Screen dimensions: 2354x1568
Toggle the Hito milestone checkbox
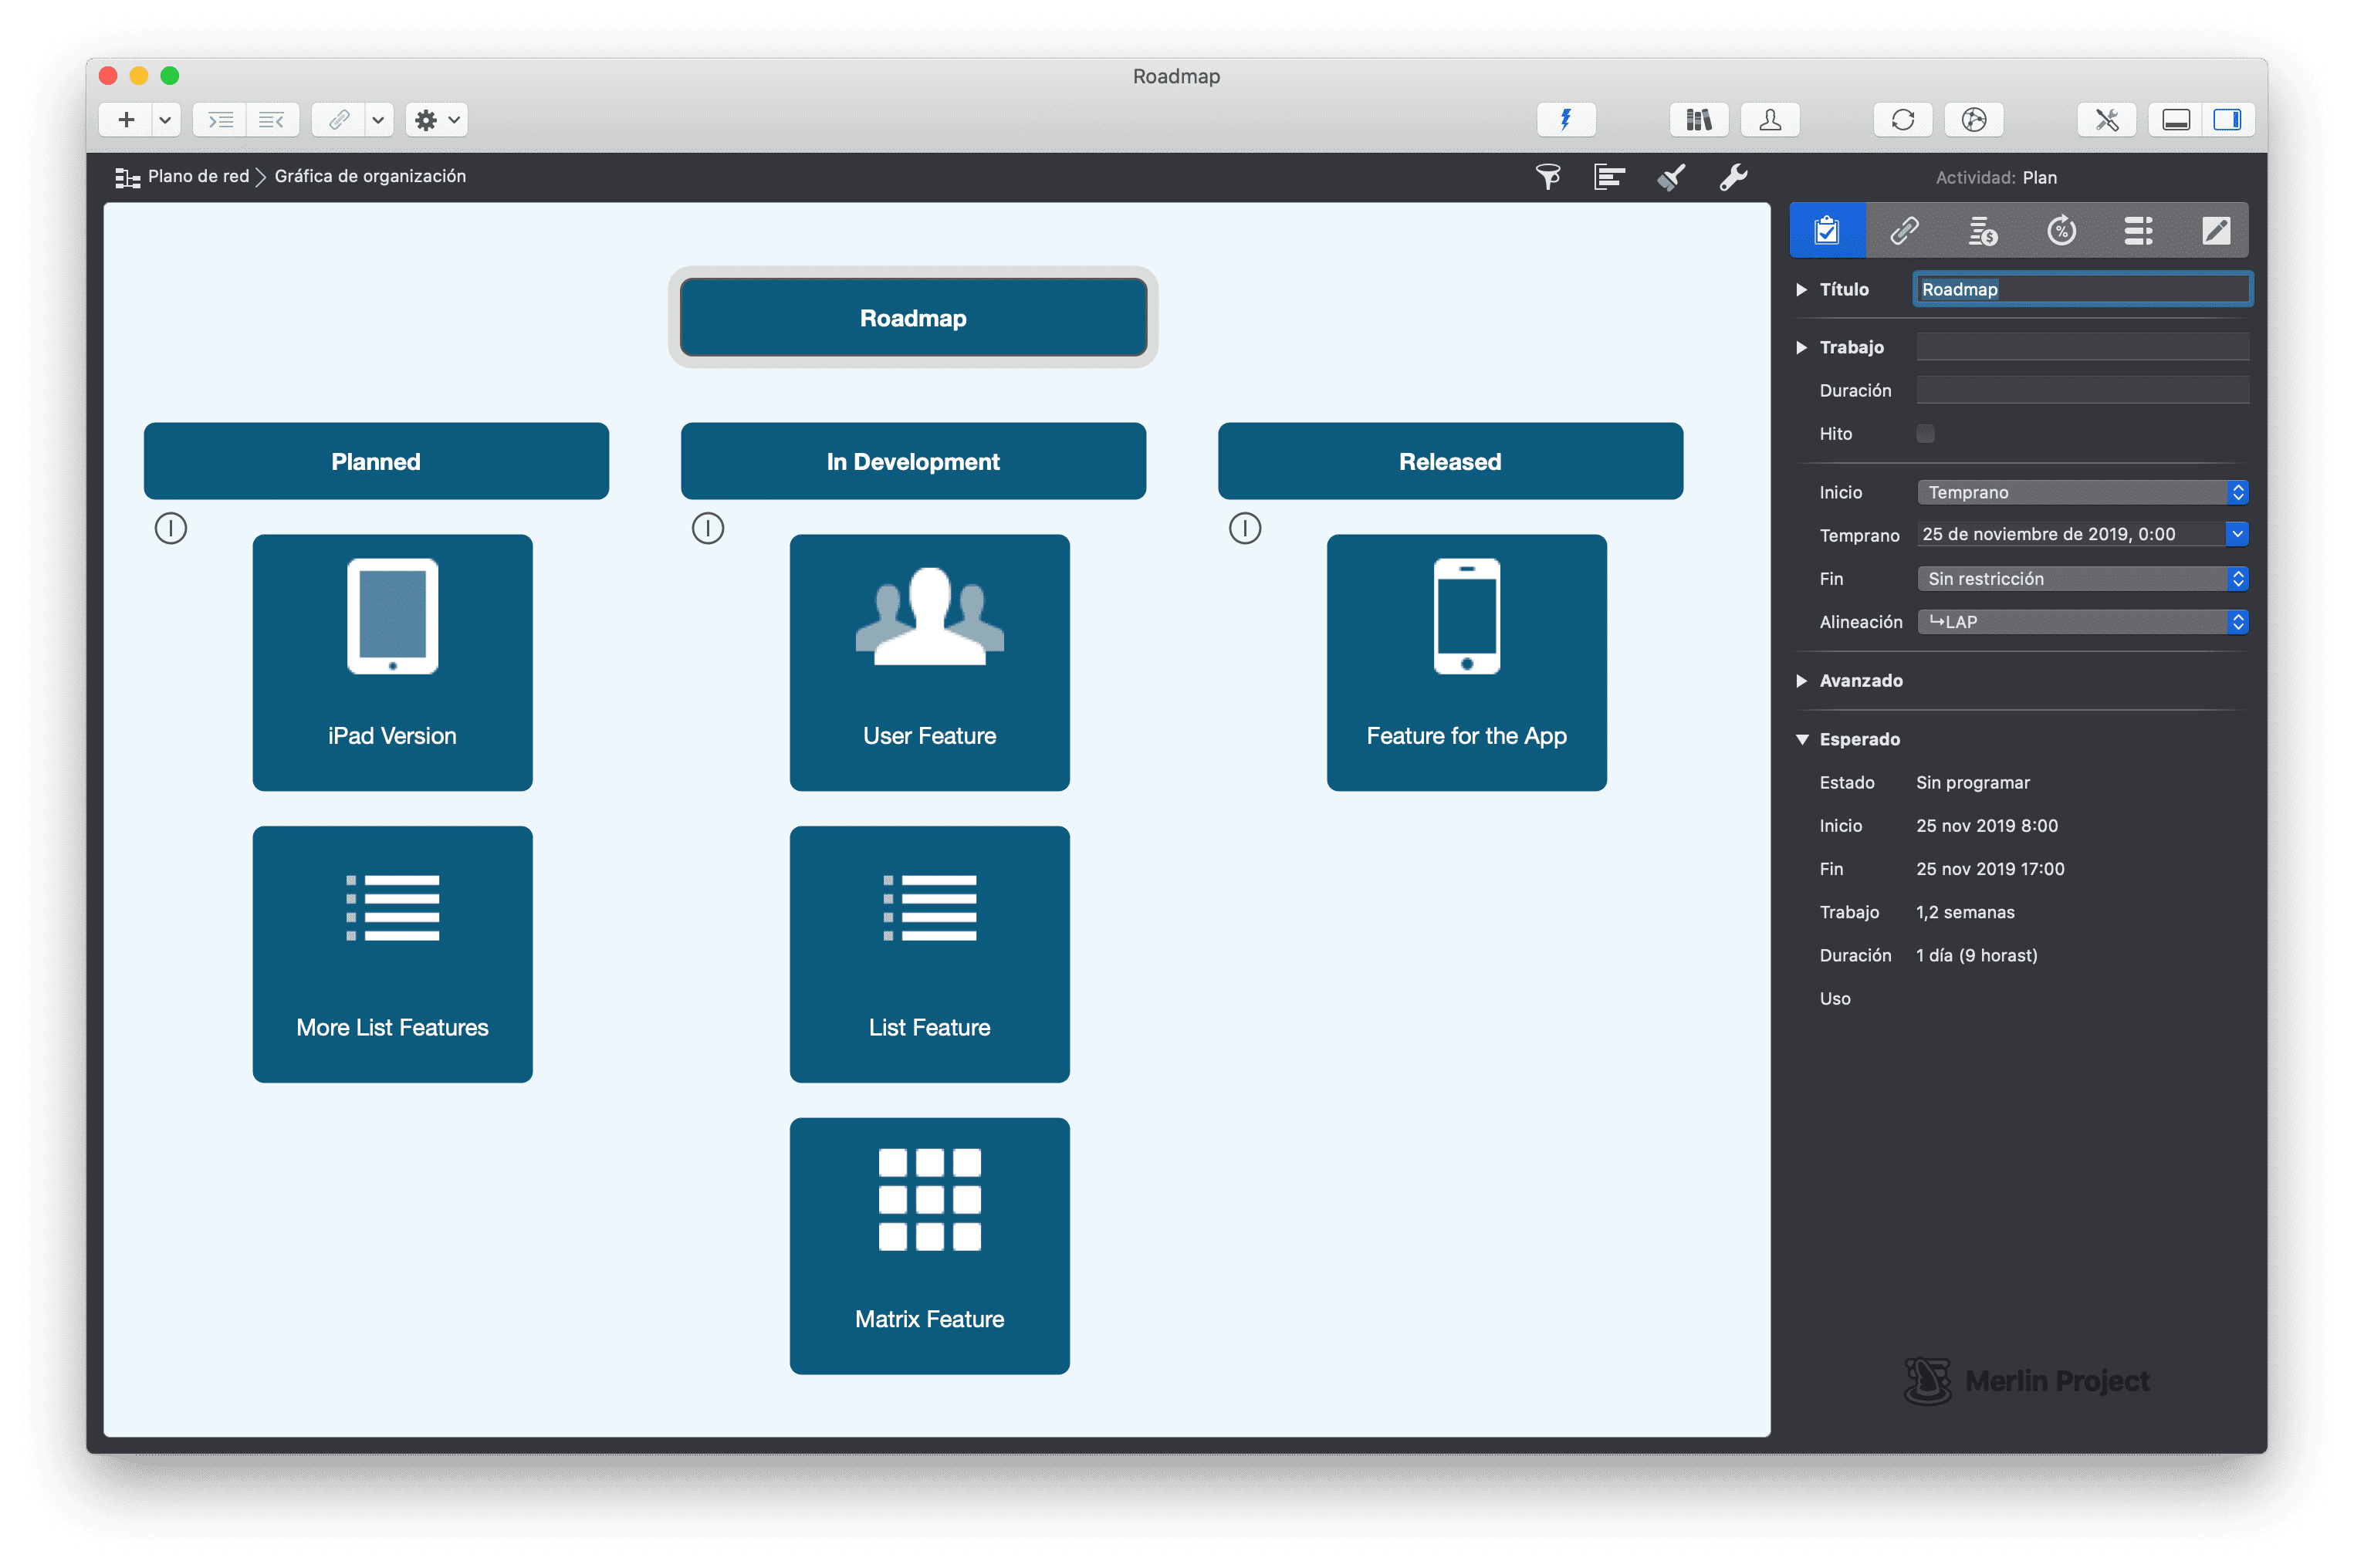(x=1925, y=433)
